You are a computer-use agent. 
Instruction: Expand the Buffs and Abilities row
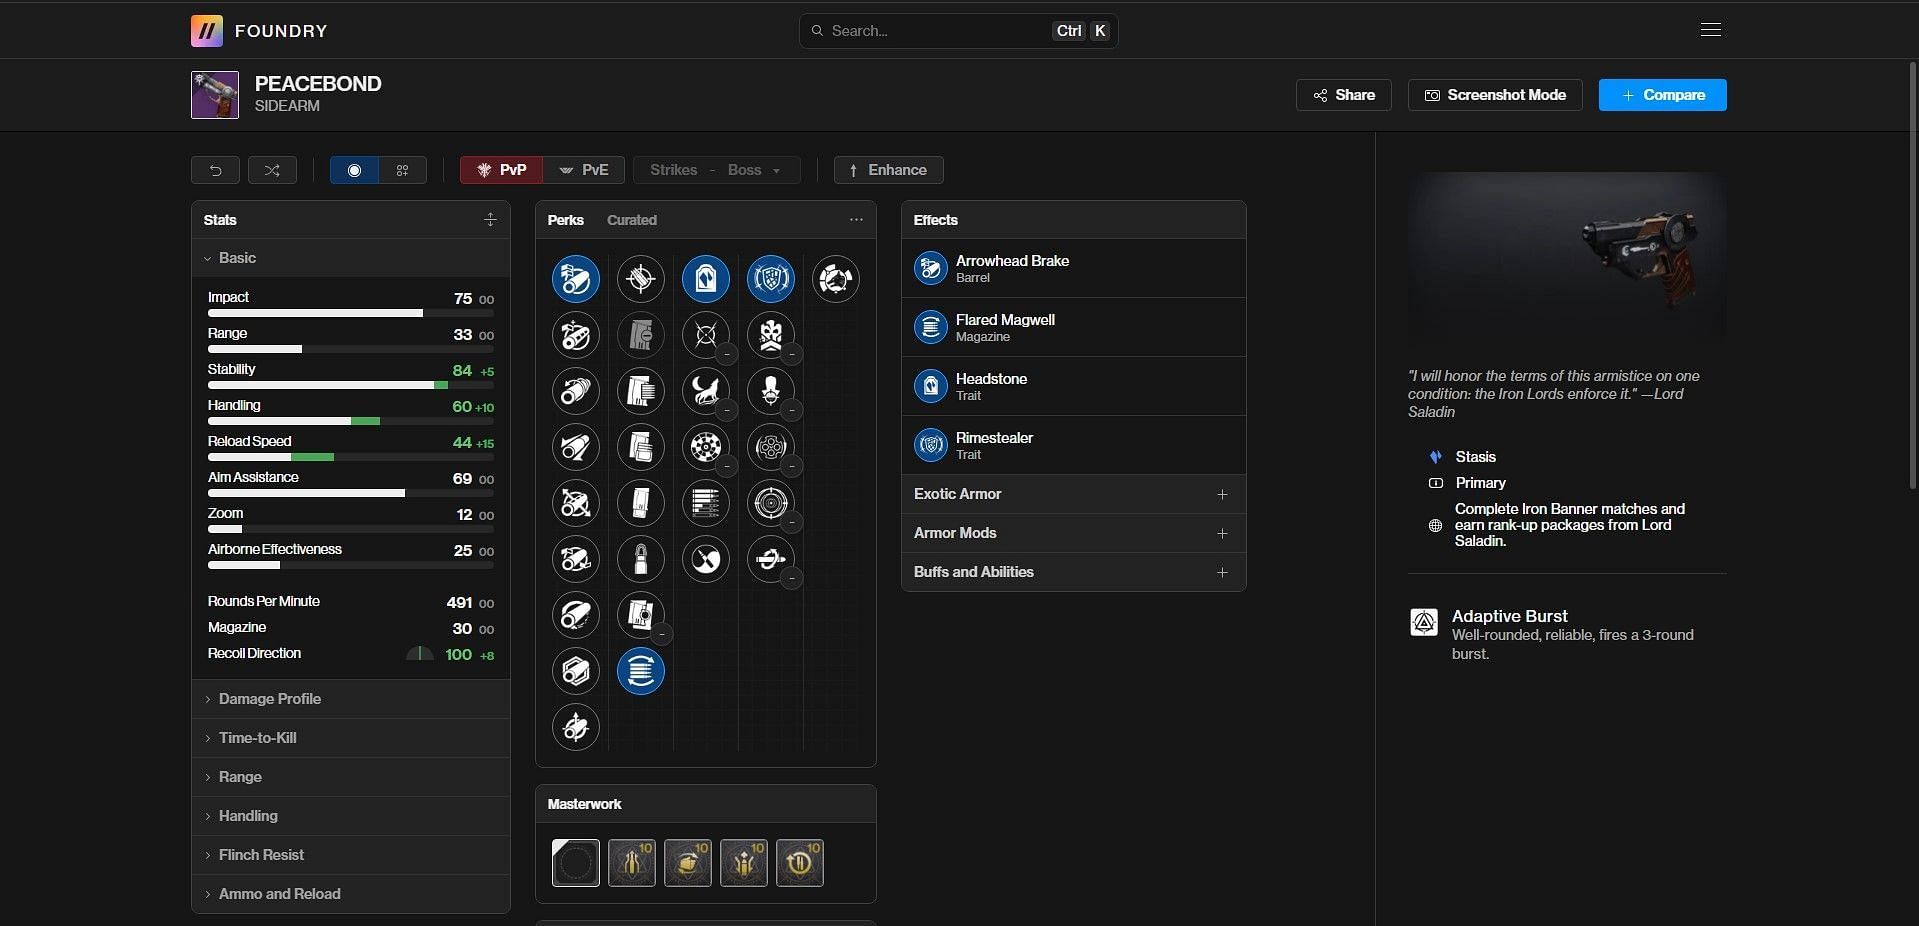[x=1073, y=572]
